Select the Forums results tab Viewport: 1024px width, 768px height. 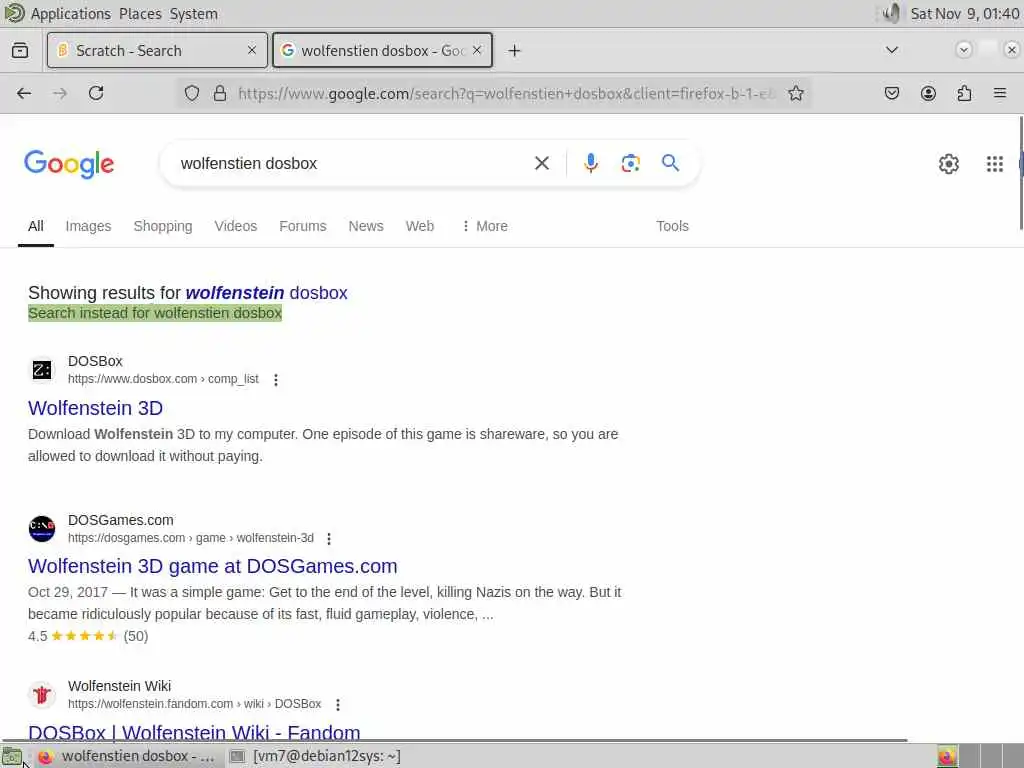(302, 226)
